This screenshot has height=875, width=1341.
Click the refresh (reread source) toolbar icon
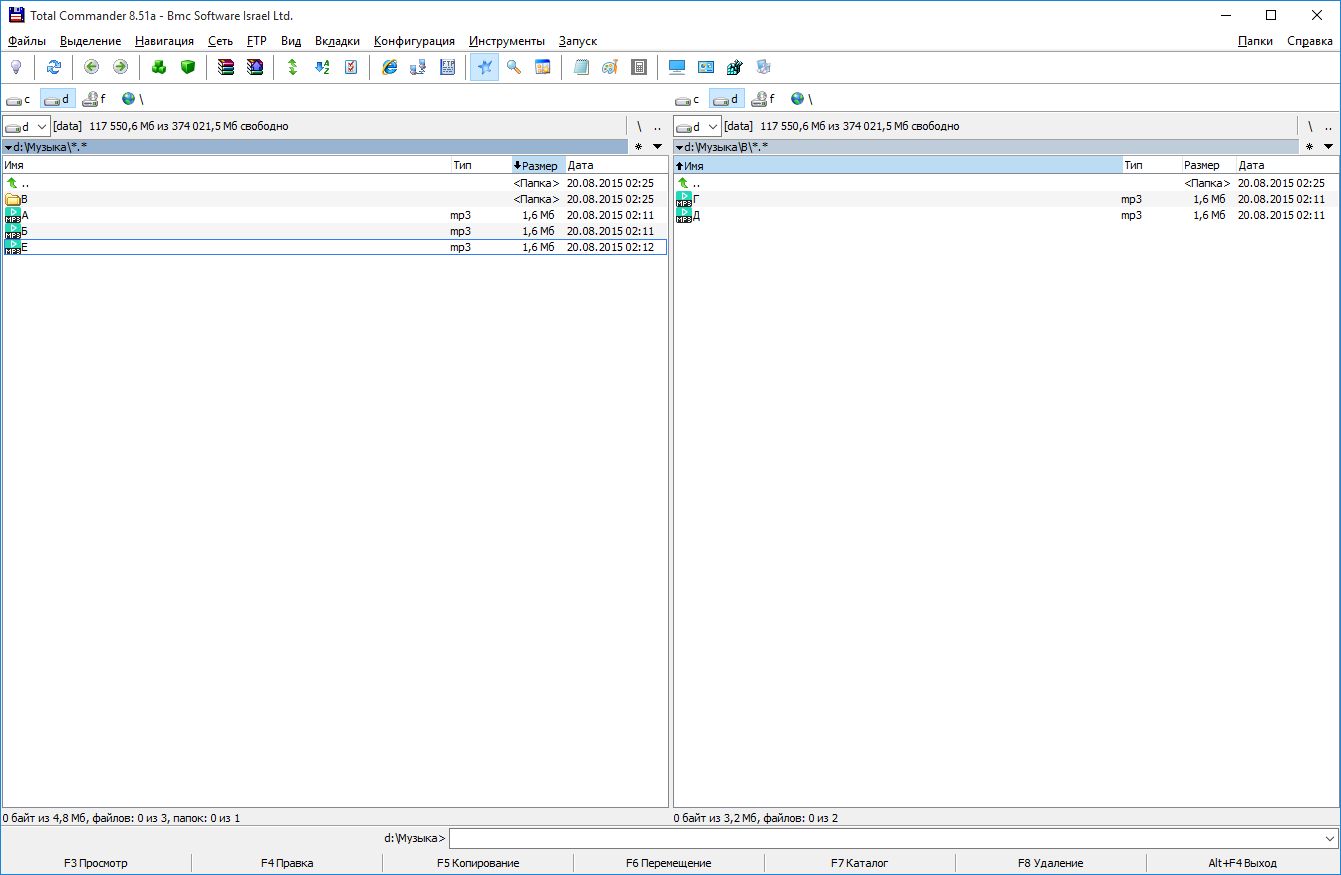coord(54,67)
